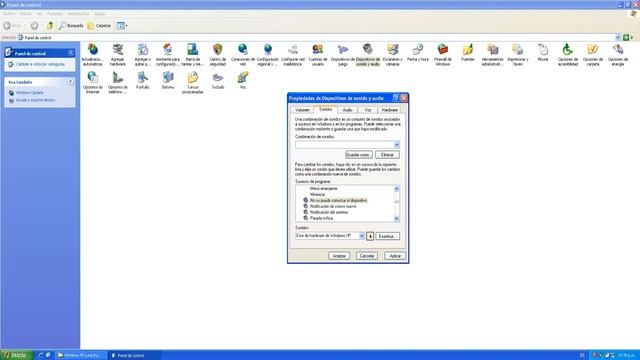
Task: Open Sonidos file dropdown arrow
Action: 362,236
